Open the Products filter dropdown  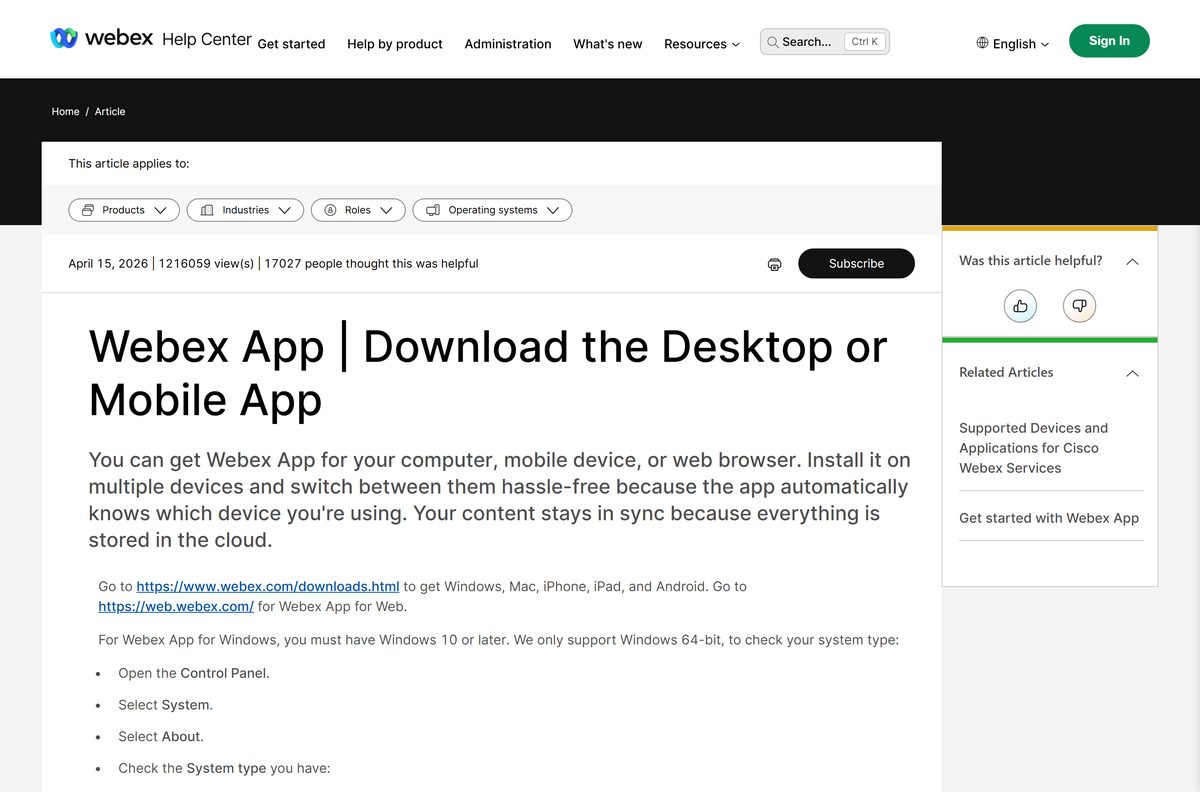click(124, 210)
